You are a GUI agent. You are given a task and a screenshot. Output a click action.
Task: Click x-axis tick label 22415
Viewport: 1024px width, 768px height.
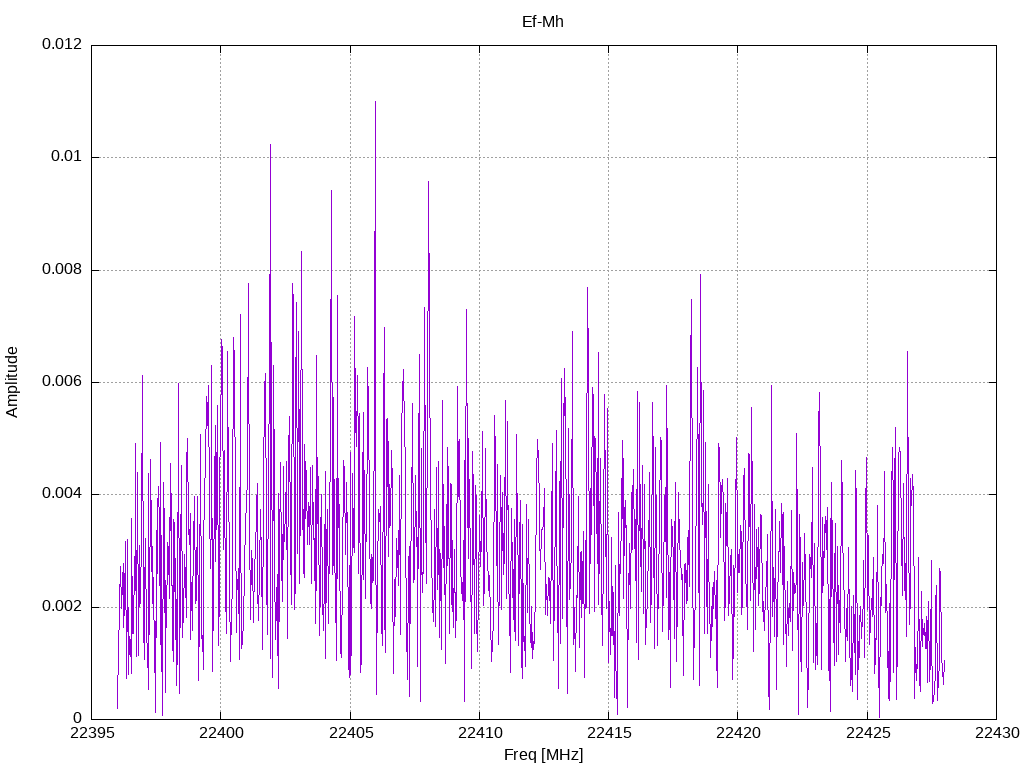(609, 733)
